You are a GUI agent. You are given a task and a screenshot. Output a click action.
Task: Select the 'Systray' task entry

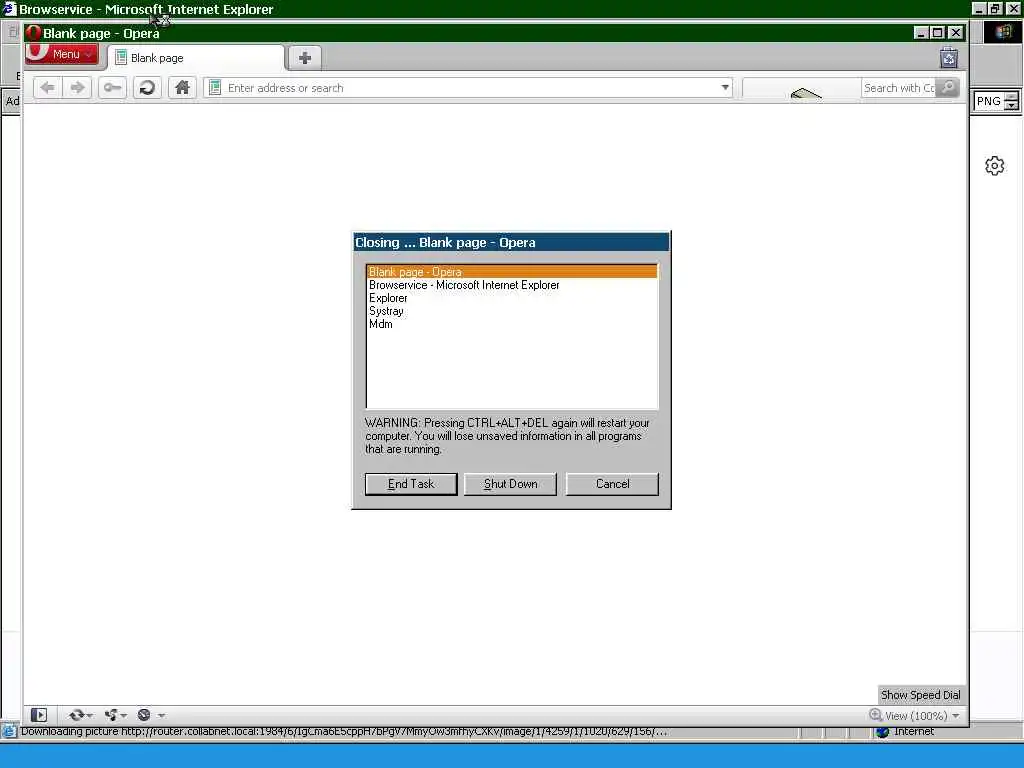[x=512, y=311]
